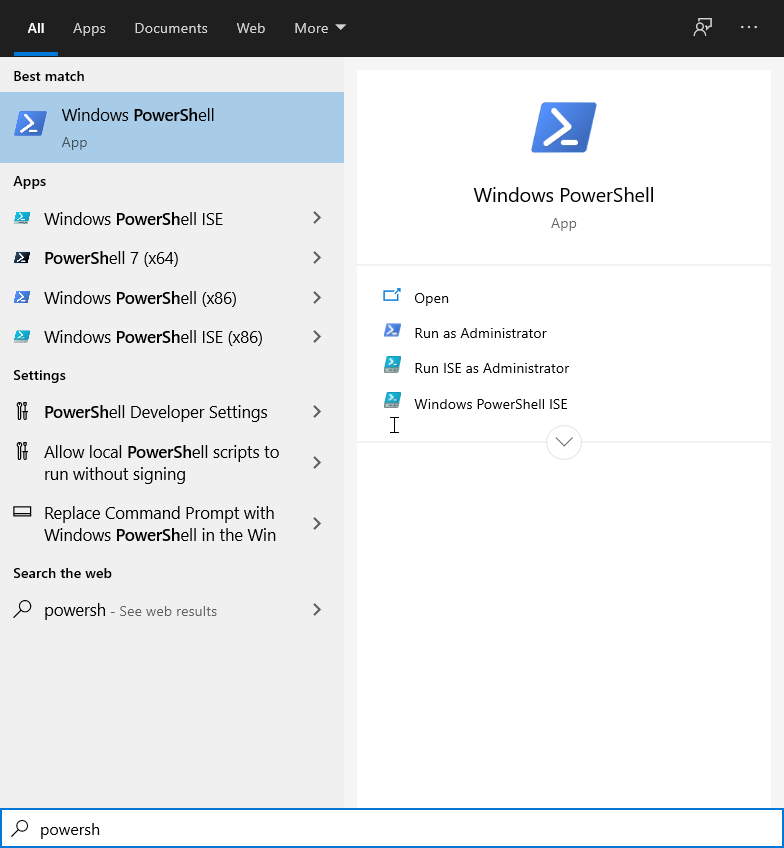Select the Web filter tab
Image resolution: width=784 pixels, height=848 pixels.
click(x=251, y=28)
